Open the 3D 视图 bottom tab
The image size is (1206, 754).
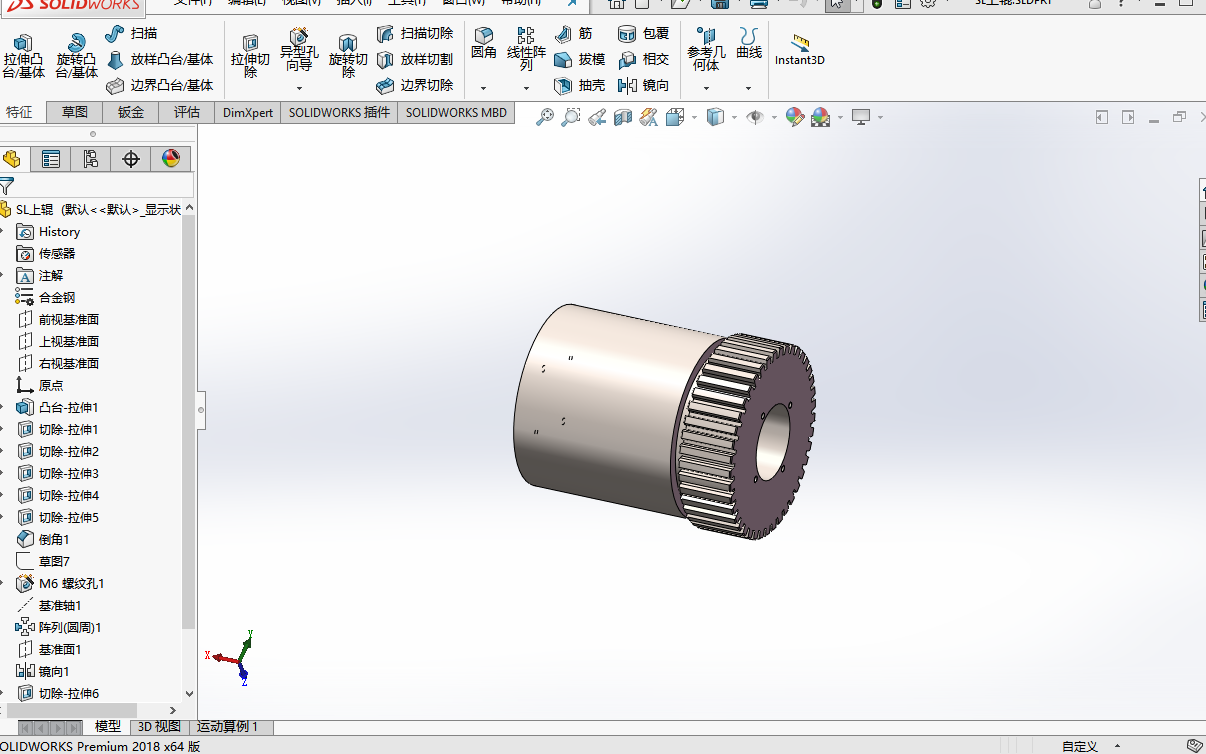[x=159, y=727]
